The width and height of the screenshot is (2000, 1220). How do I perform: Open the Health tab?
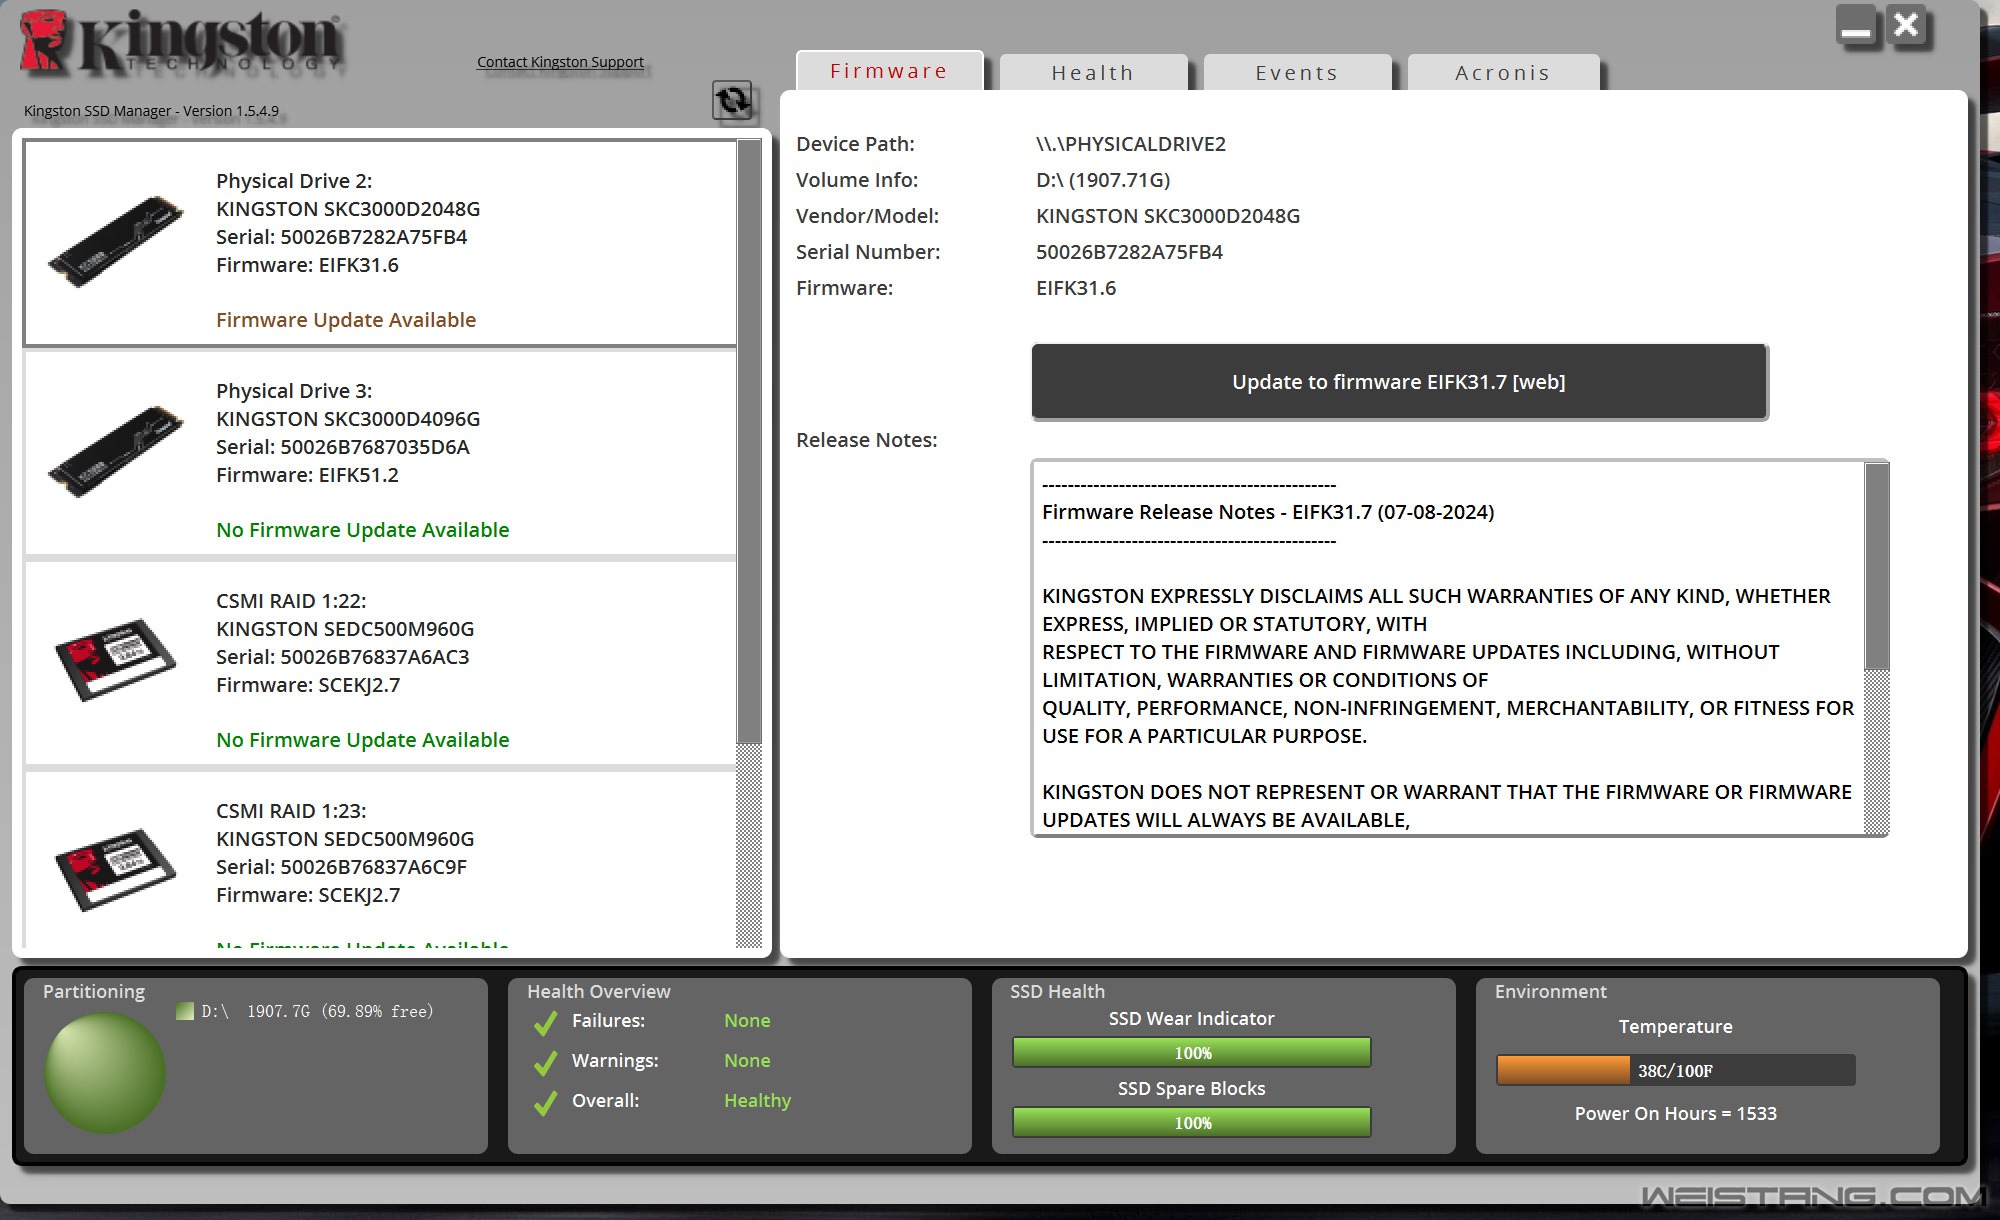tap(1093, 73)
